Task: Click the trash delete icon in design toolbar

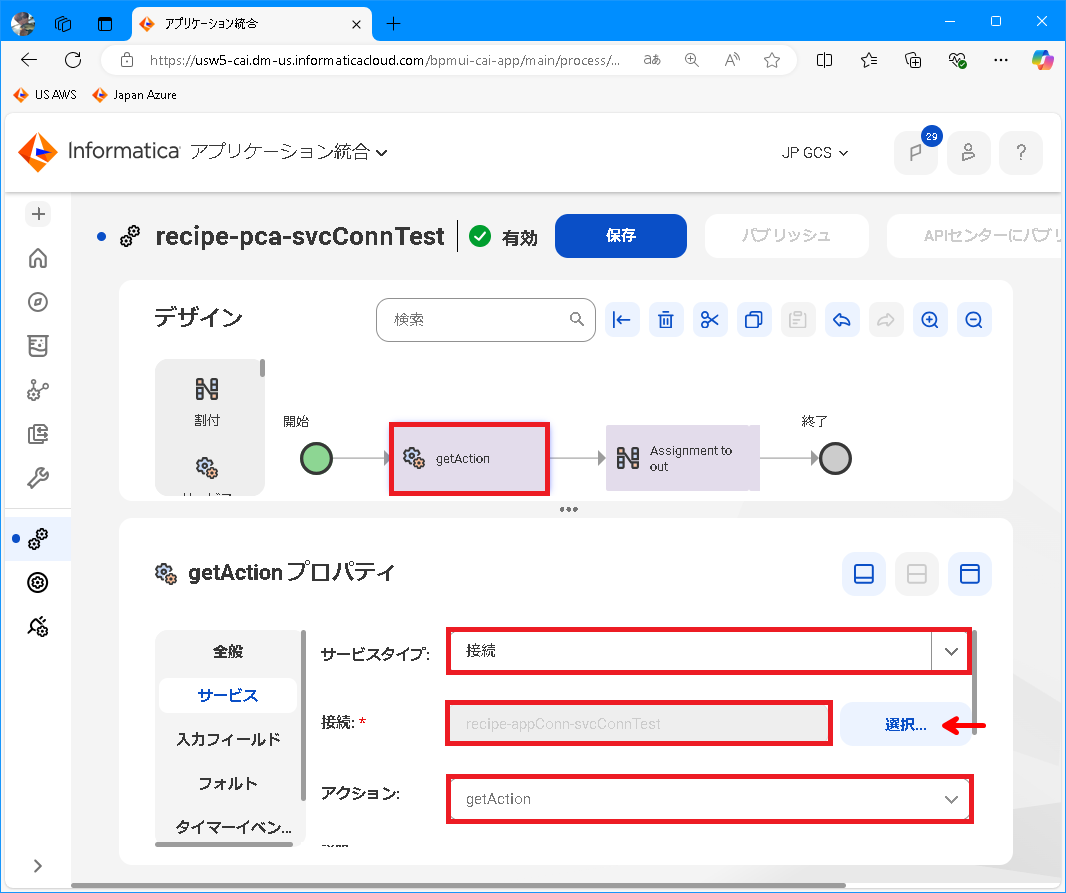Action: (666, 319)
